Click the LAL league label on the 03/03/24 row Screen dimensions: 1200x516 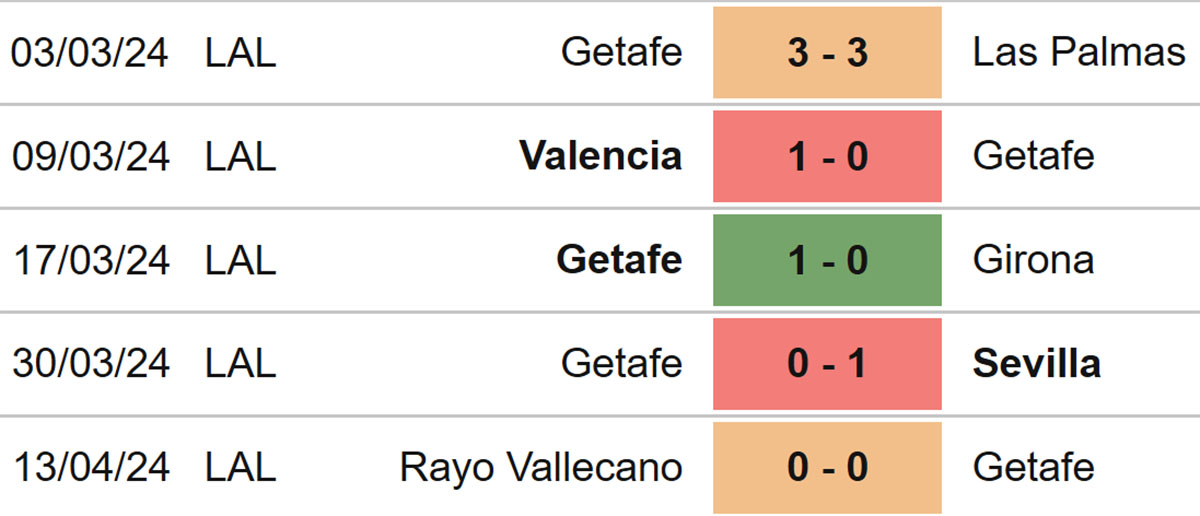coord(240,53)
